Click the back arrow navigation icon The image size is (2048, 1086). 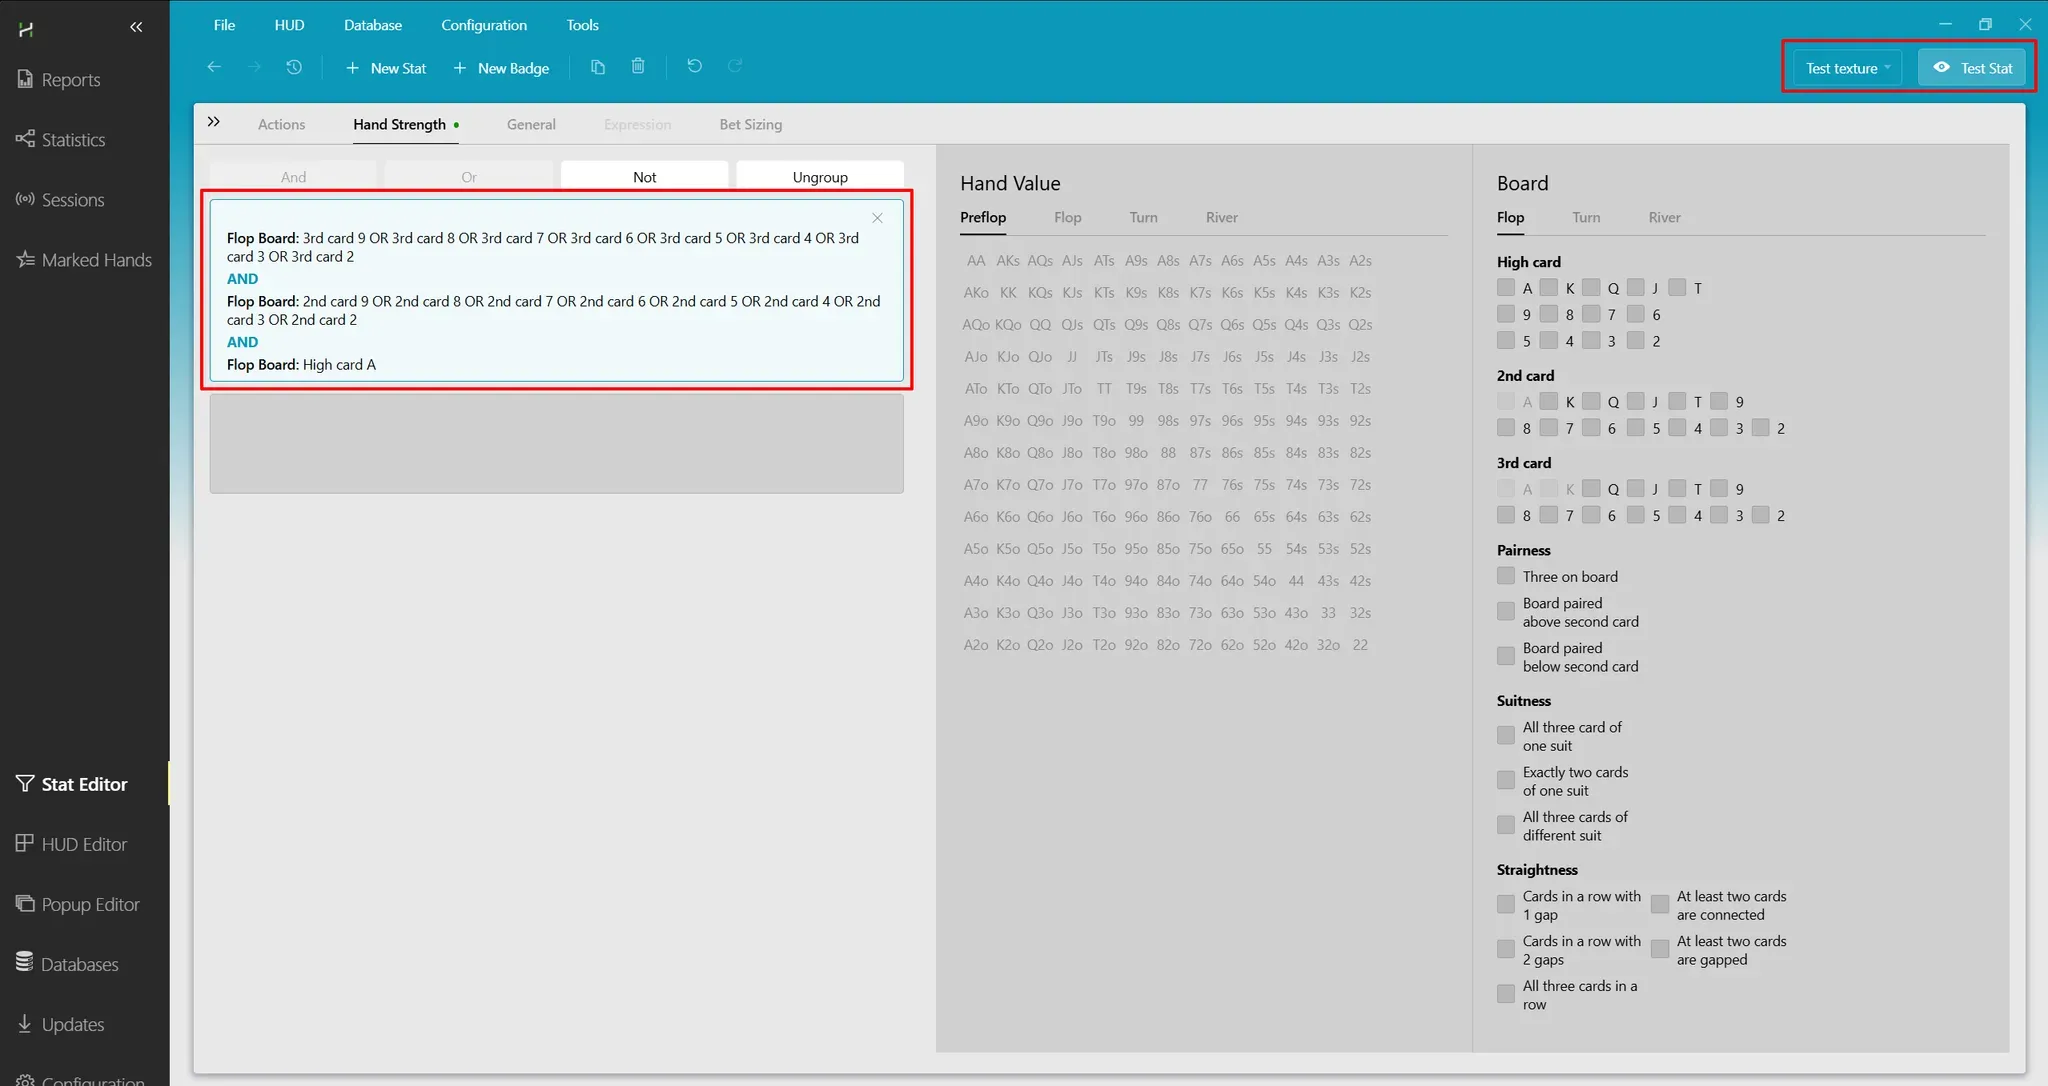pos(214,67)
